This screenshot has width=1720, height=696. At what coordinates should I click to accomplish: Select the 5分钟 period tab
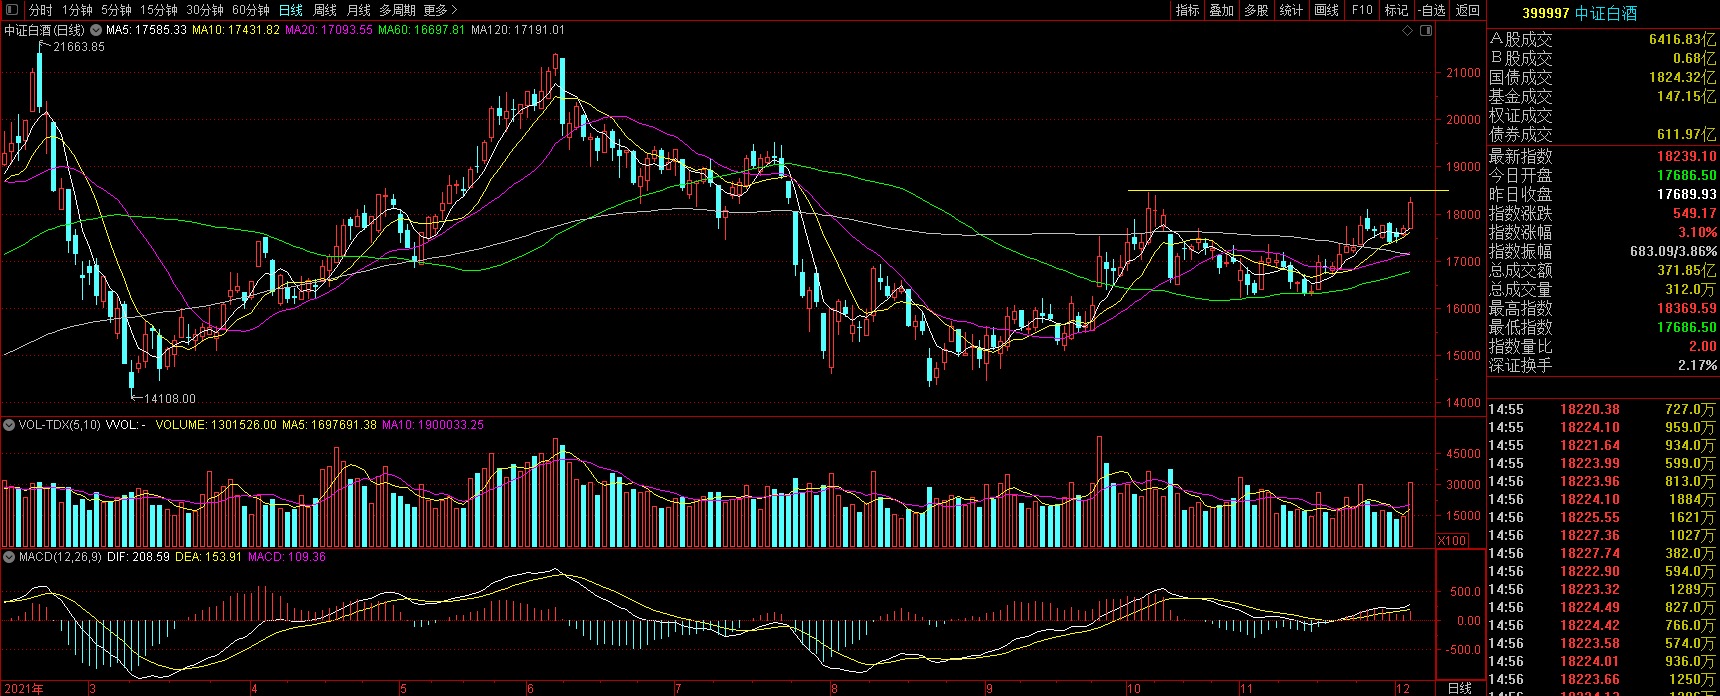coord(116,10)
